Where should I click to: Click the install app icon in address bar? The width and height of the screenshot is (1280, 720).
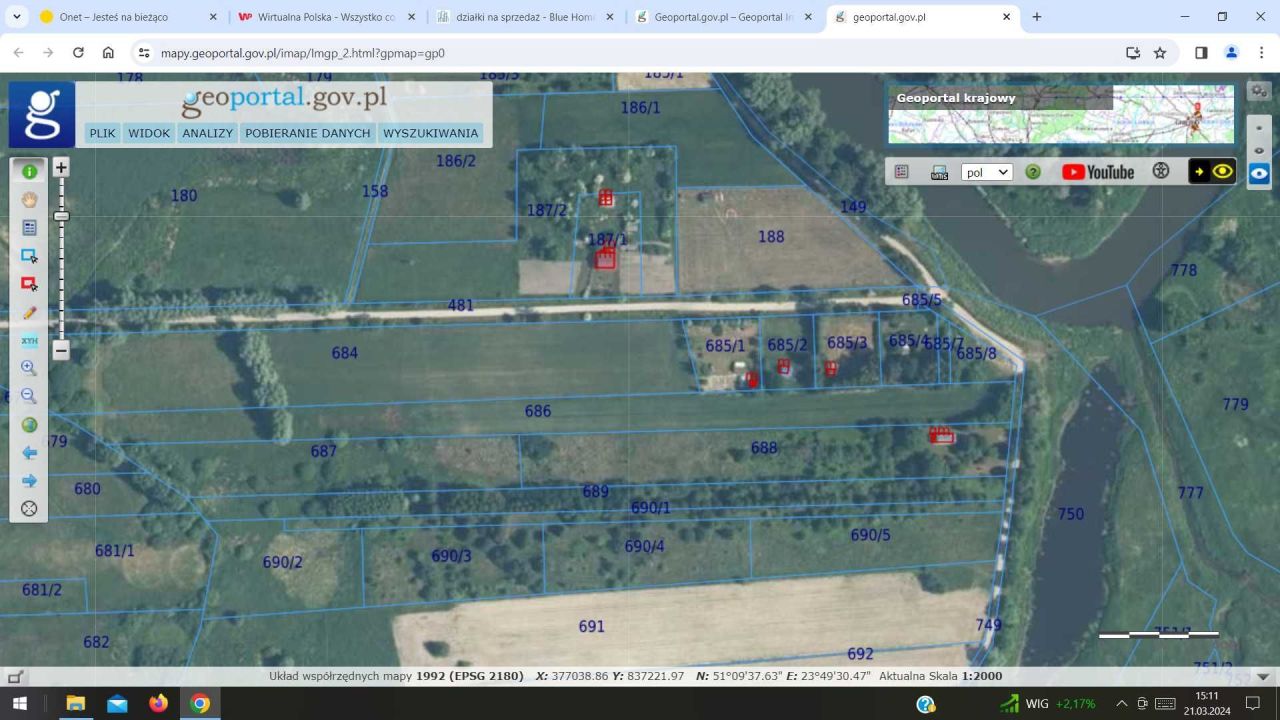pos(1132,53)
